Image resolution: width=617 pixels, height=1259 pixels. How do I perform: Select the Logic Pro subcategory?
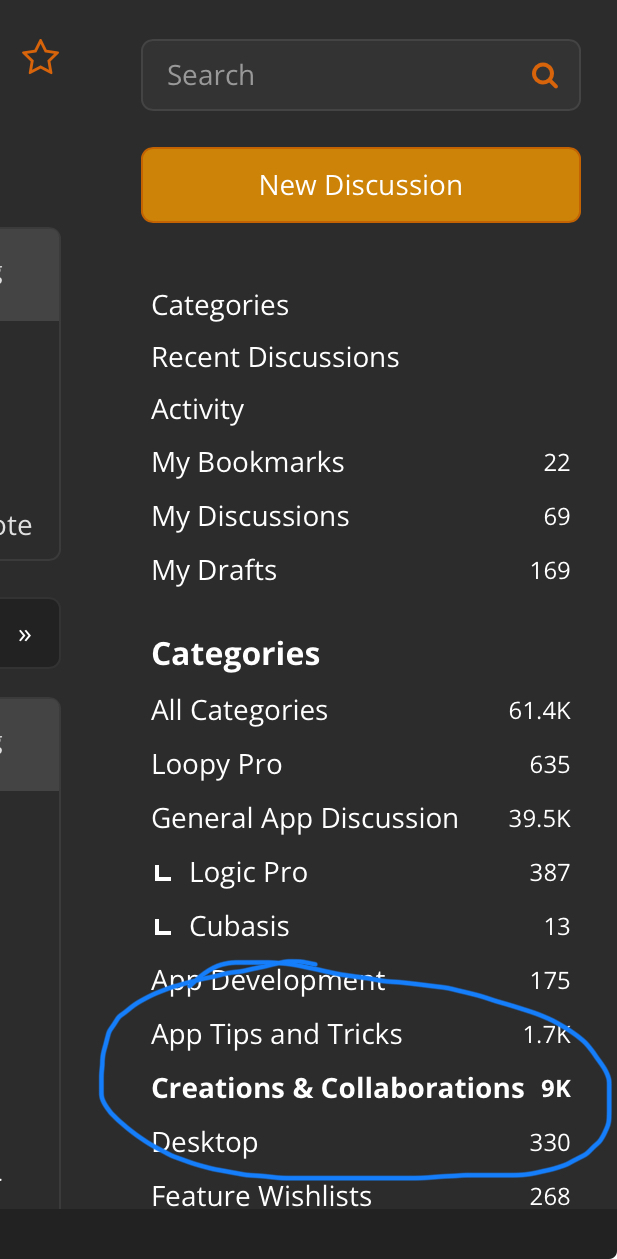[248, 872]
